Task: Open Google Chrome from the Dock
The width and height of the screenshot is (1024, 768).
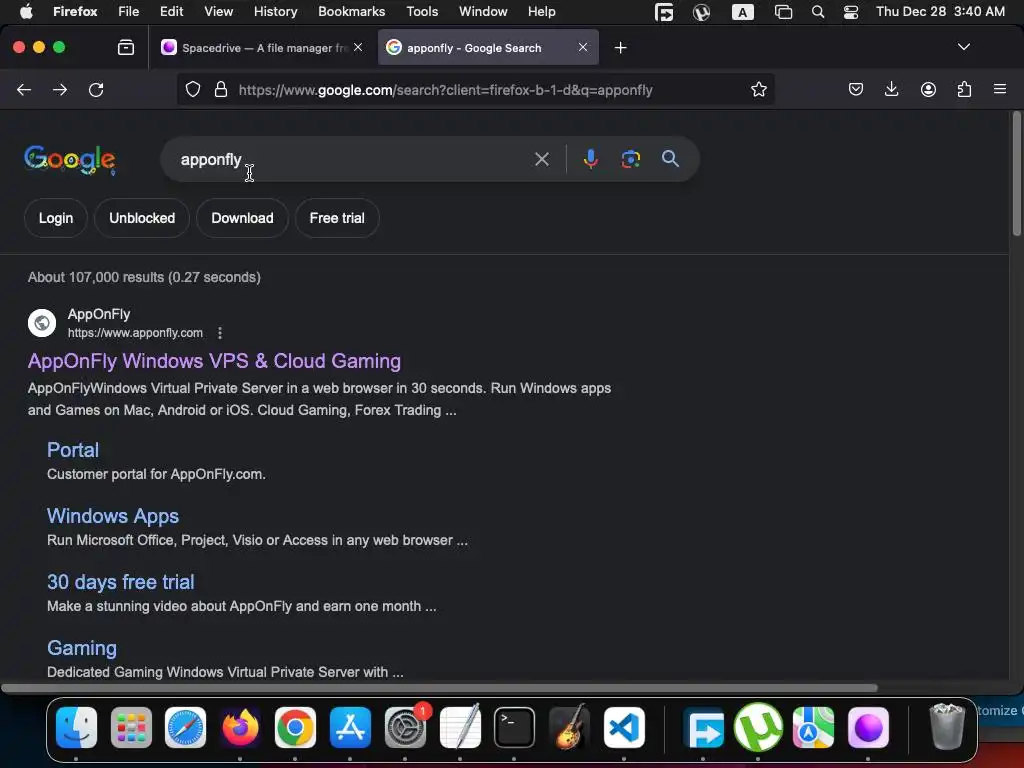Action: [295, 728]
